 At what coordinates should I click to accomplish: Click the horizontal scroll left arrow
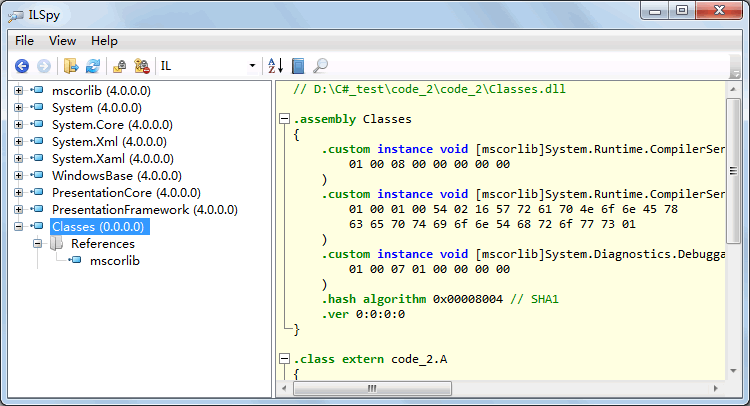tap(284, 388)
